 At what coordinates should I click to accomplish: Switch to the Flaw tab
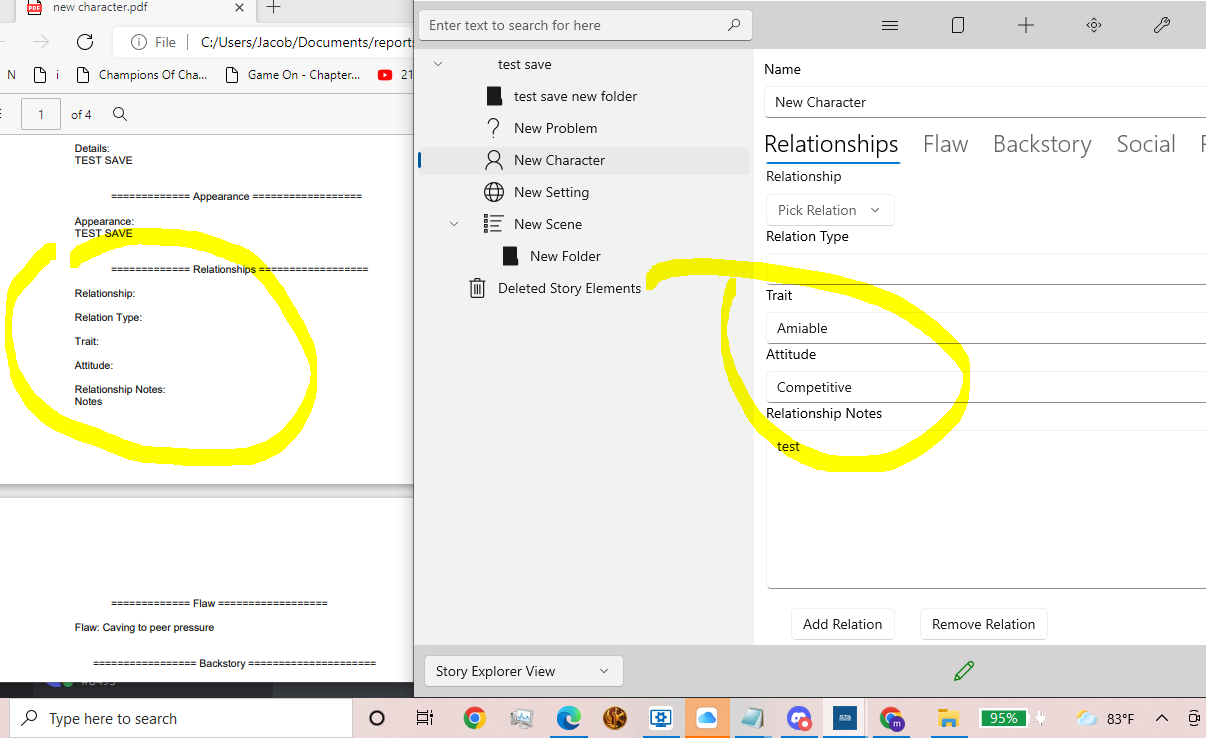945,143
